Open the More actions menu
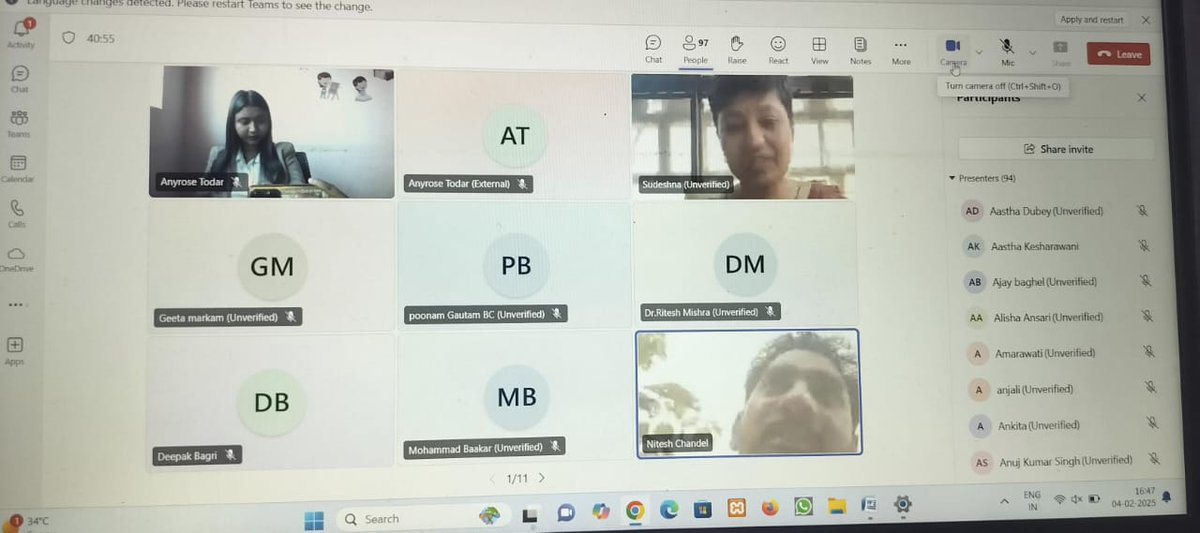The height and width of the screenshot is (533, 1200). (901, 50)
